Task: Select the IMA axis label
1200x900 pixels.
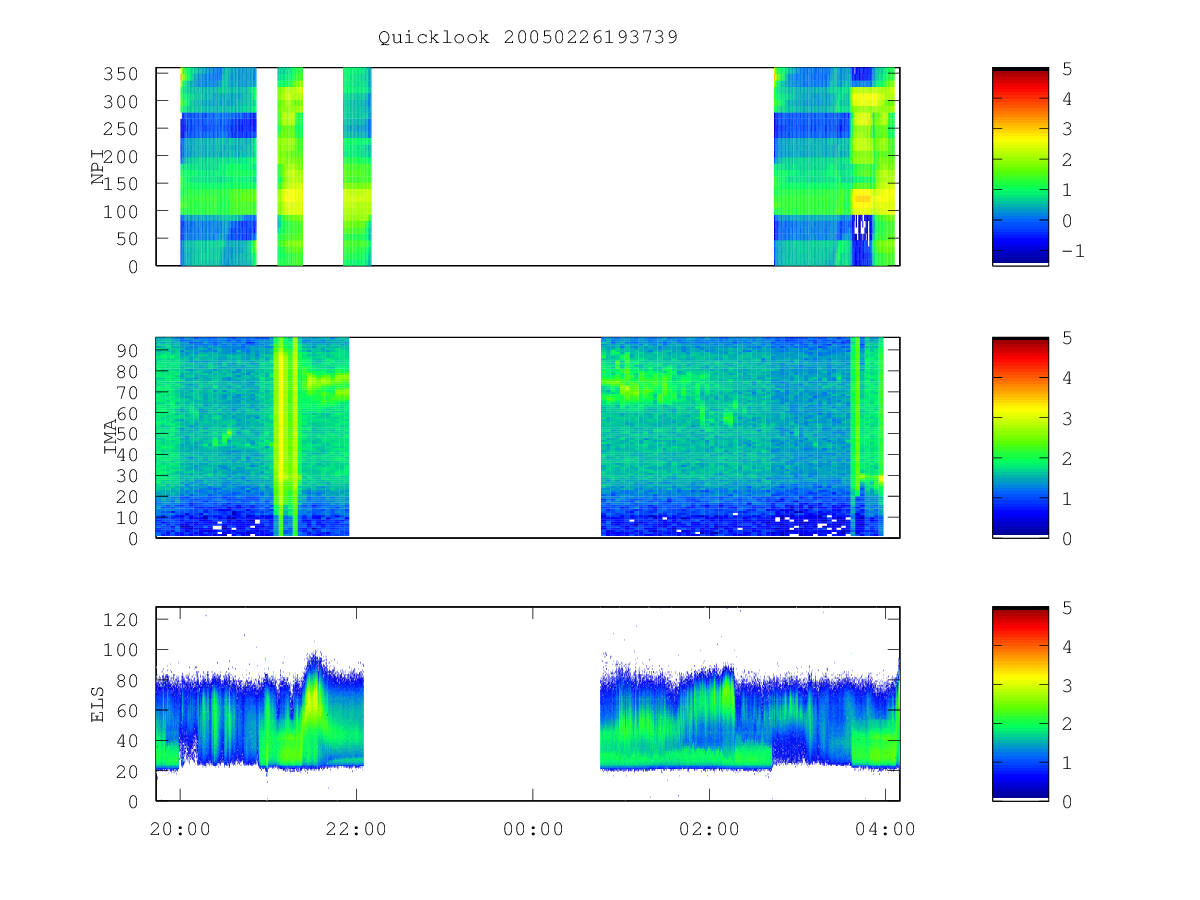Action: point(110,437)
